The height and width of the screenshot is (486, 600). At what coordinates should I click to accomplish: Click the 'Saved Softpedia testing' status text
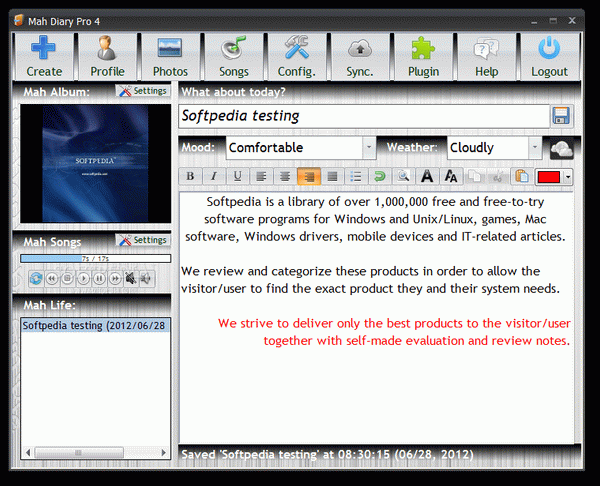tap(327, 455)
